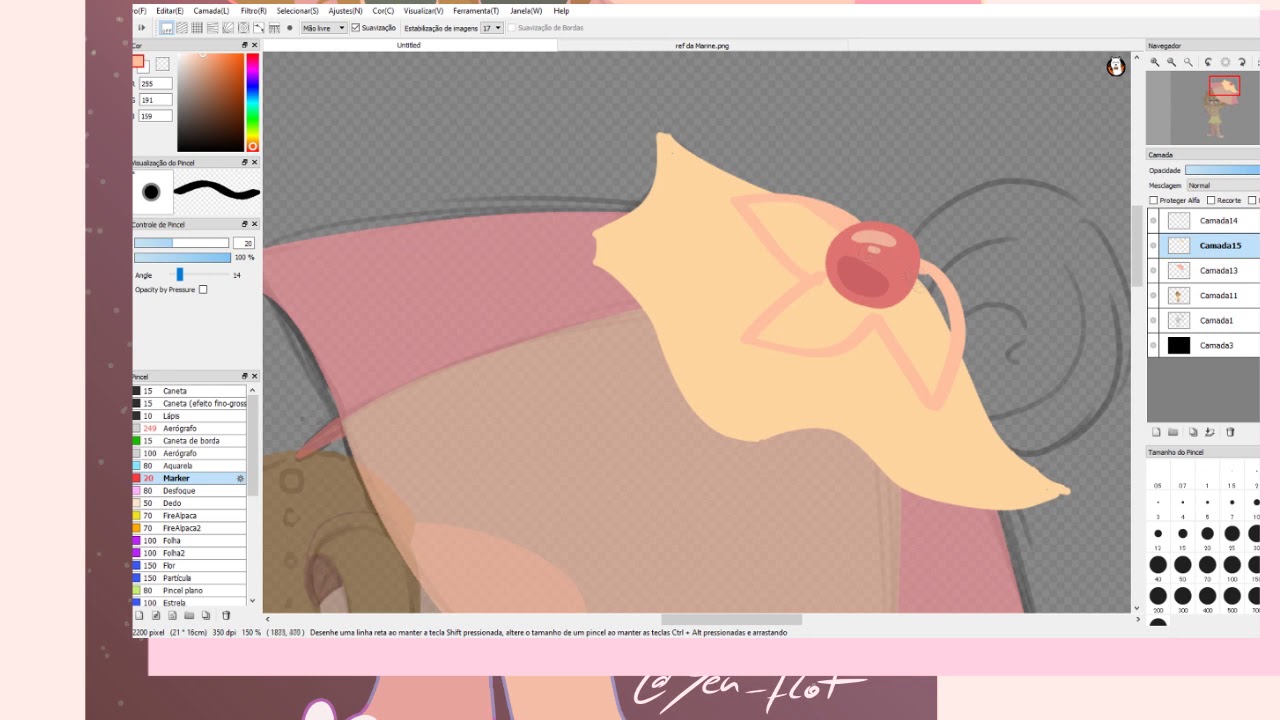Enable Proteger Alfa checkbox
Screen dimensions: 1280x720
[1154, 200]
